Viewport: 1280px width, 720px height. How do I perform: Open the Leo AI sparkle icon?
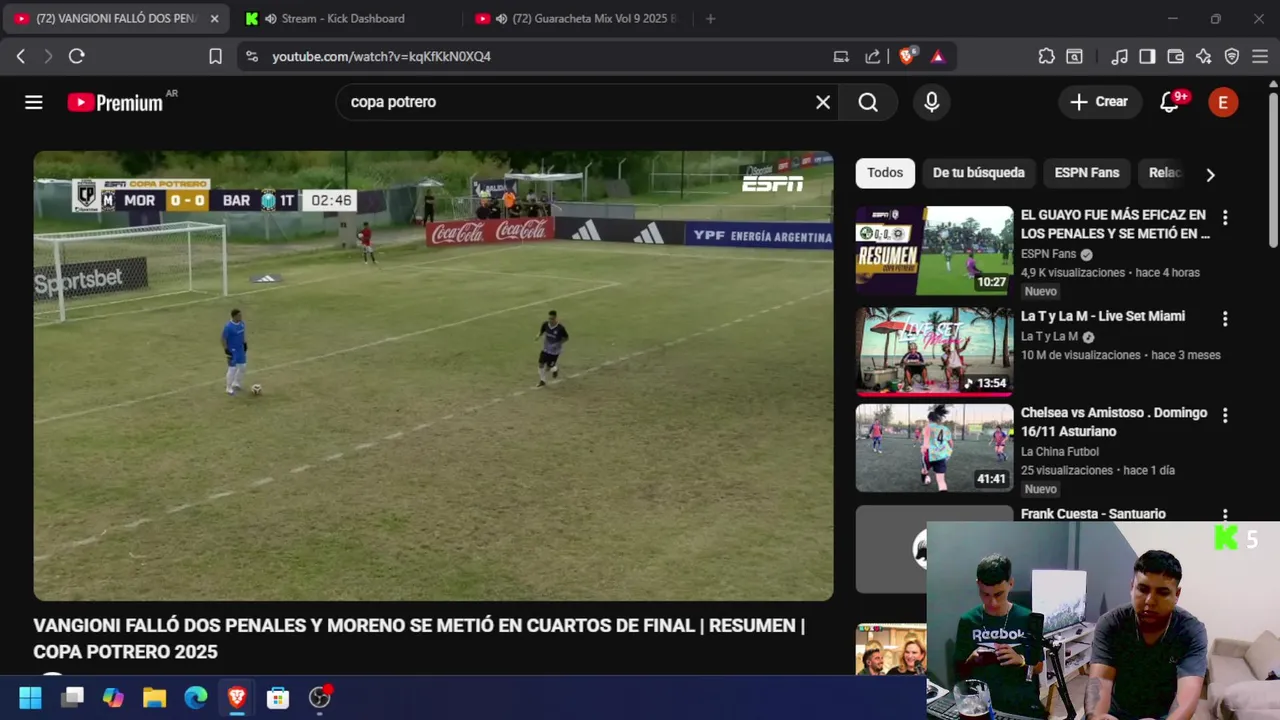[1204, 56]
